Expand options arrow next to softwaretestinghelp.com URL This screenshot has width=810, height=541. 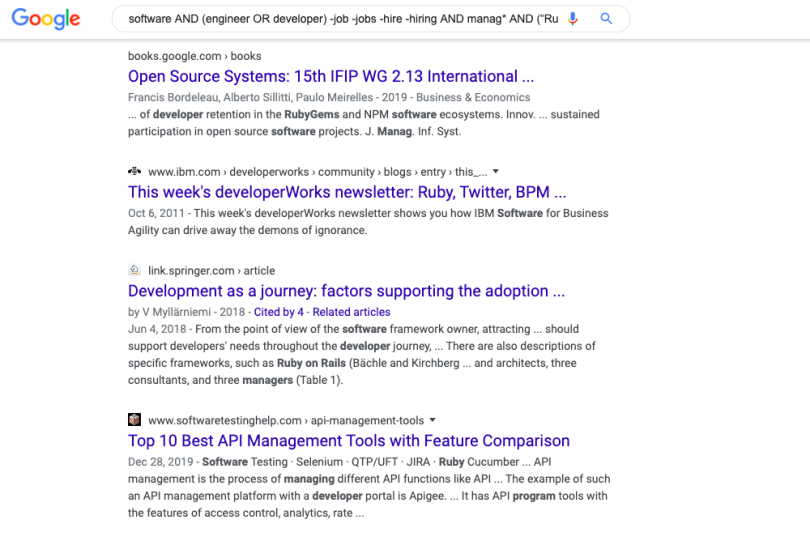(x=432, y=420)
